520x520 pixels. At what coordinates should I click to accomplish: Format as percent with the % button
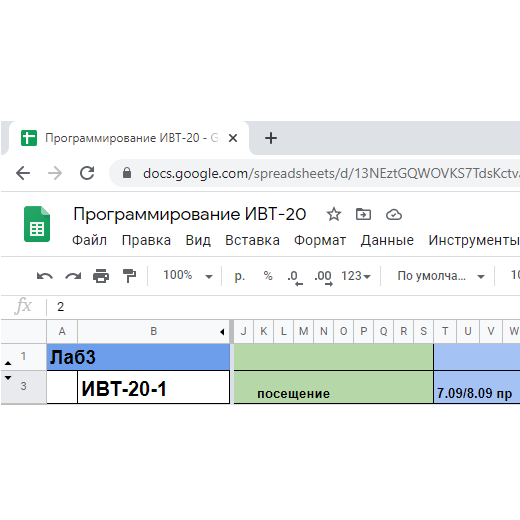coord(268,276)
